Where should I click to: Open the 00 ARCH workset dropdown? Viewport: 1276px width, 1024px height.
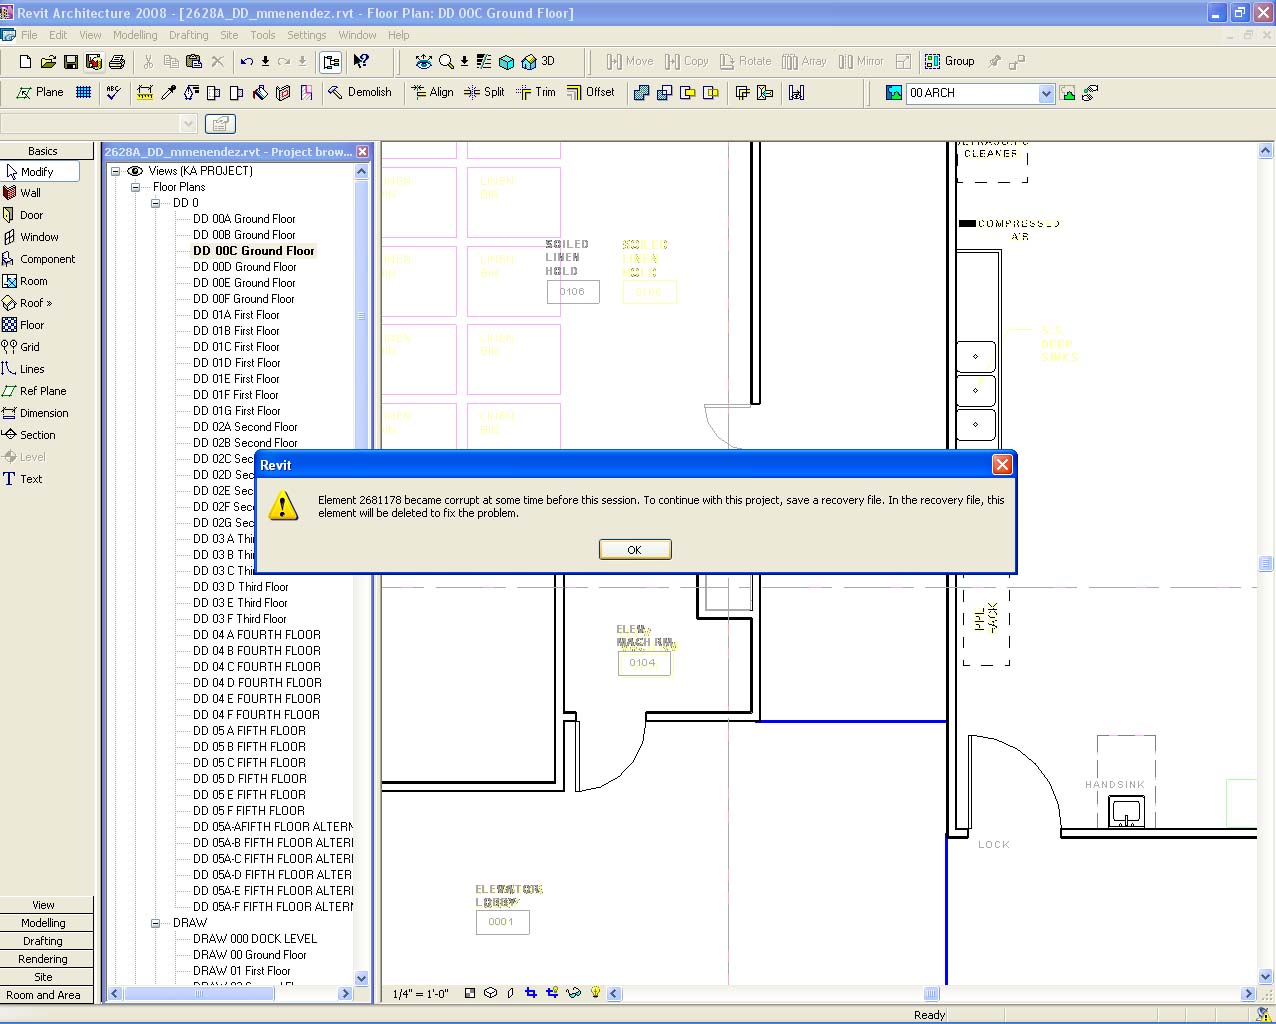point(1046,93)
